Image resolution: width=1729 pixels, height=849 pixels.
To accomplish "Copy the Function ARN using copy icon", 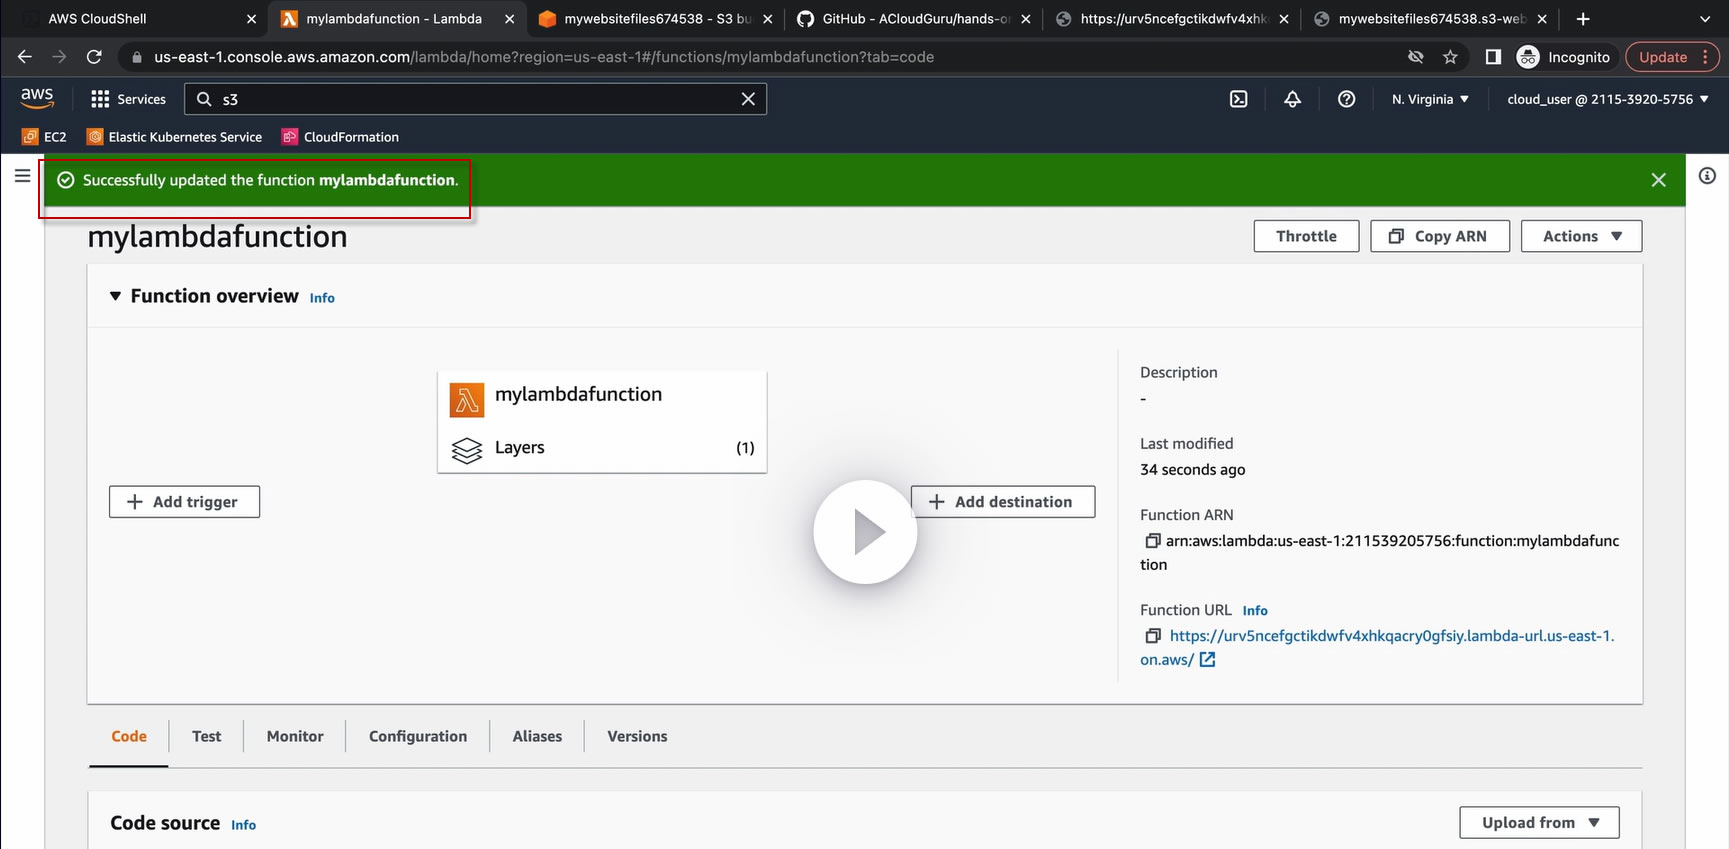I will pyautogui.click(x=1152, y=541).
